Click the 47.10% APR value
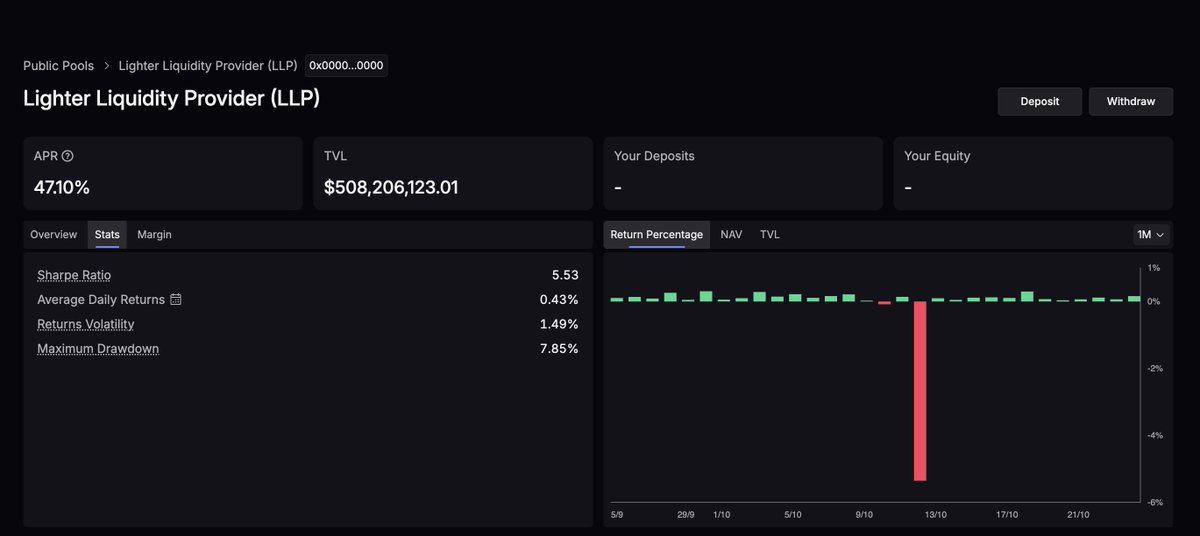This screenshot has height=536, width=1200. [62, 187]
